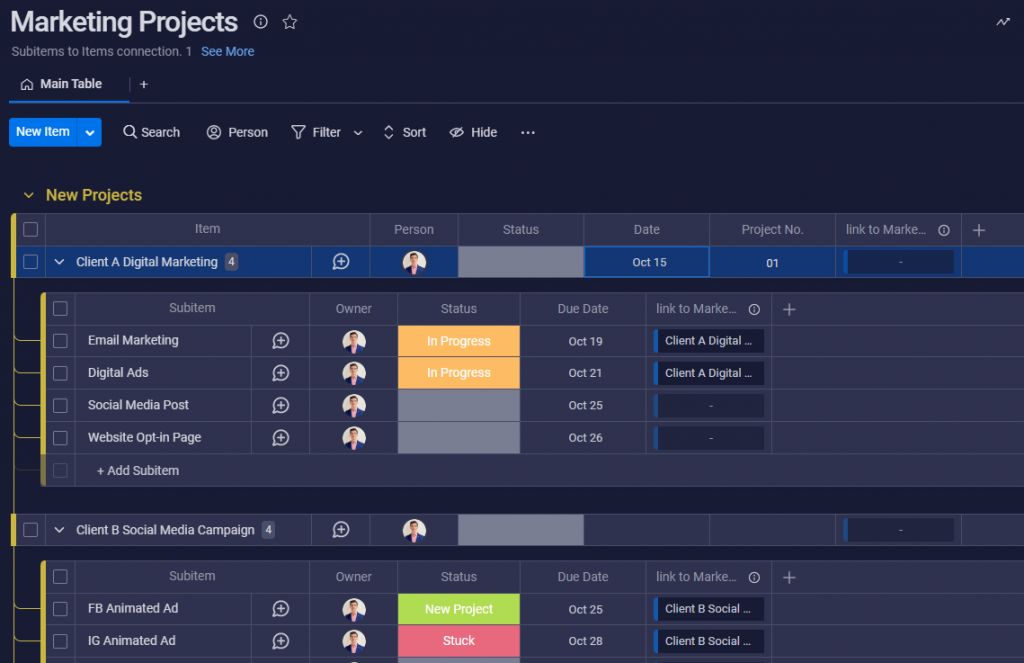
Task: Open updates for Digital Ads subitem
Action: [x=281, y=373]
